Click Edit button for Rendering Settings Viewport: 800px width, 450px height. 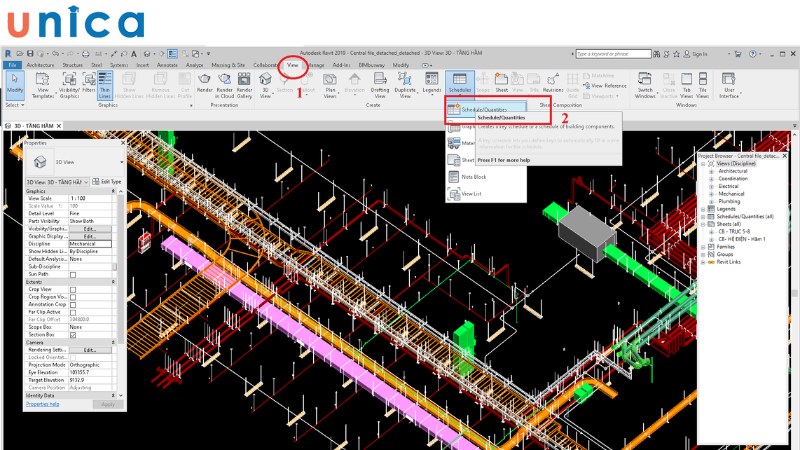tap(90, 350)
